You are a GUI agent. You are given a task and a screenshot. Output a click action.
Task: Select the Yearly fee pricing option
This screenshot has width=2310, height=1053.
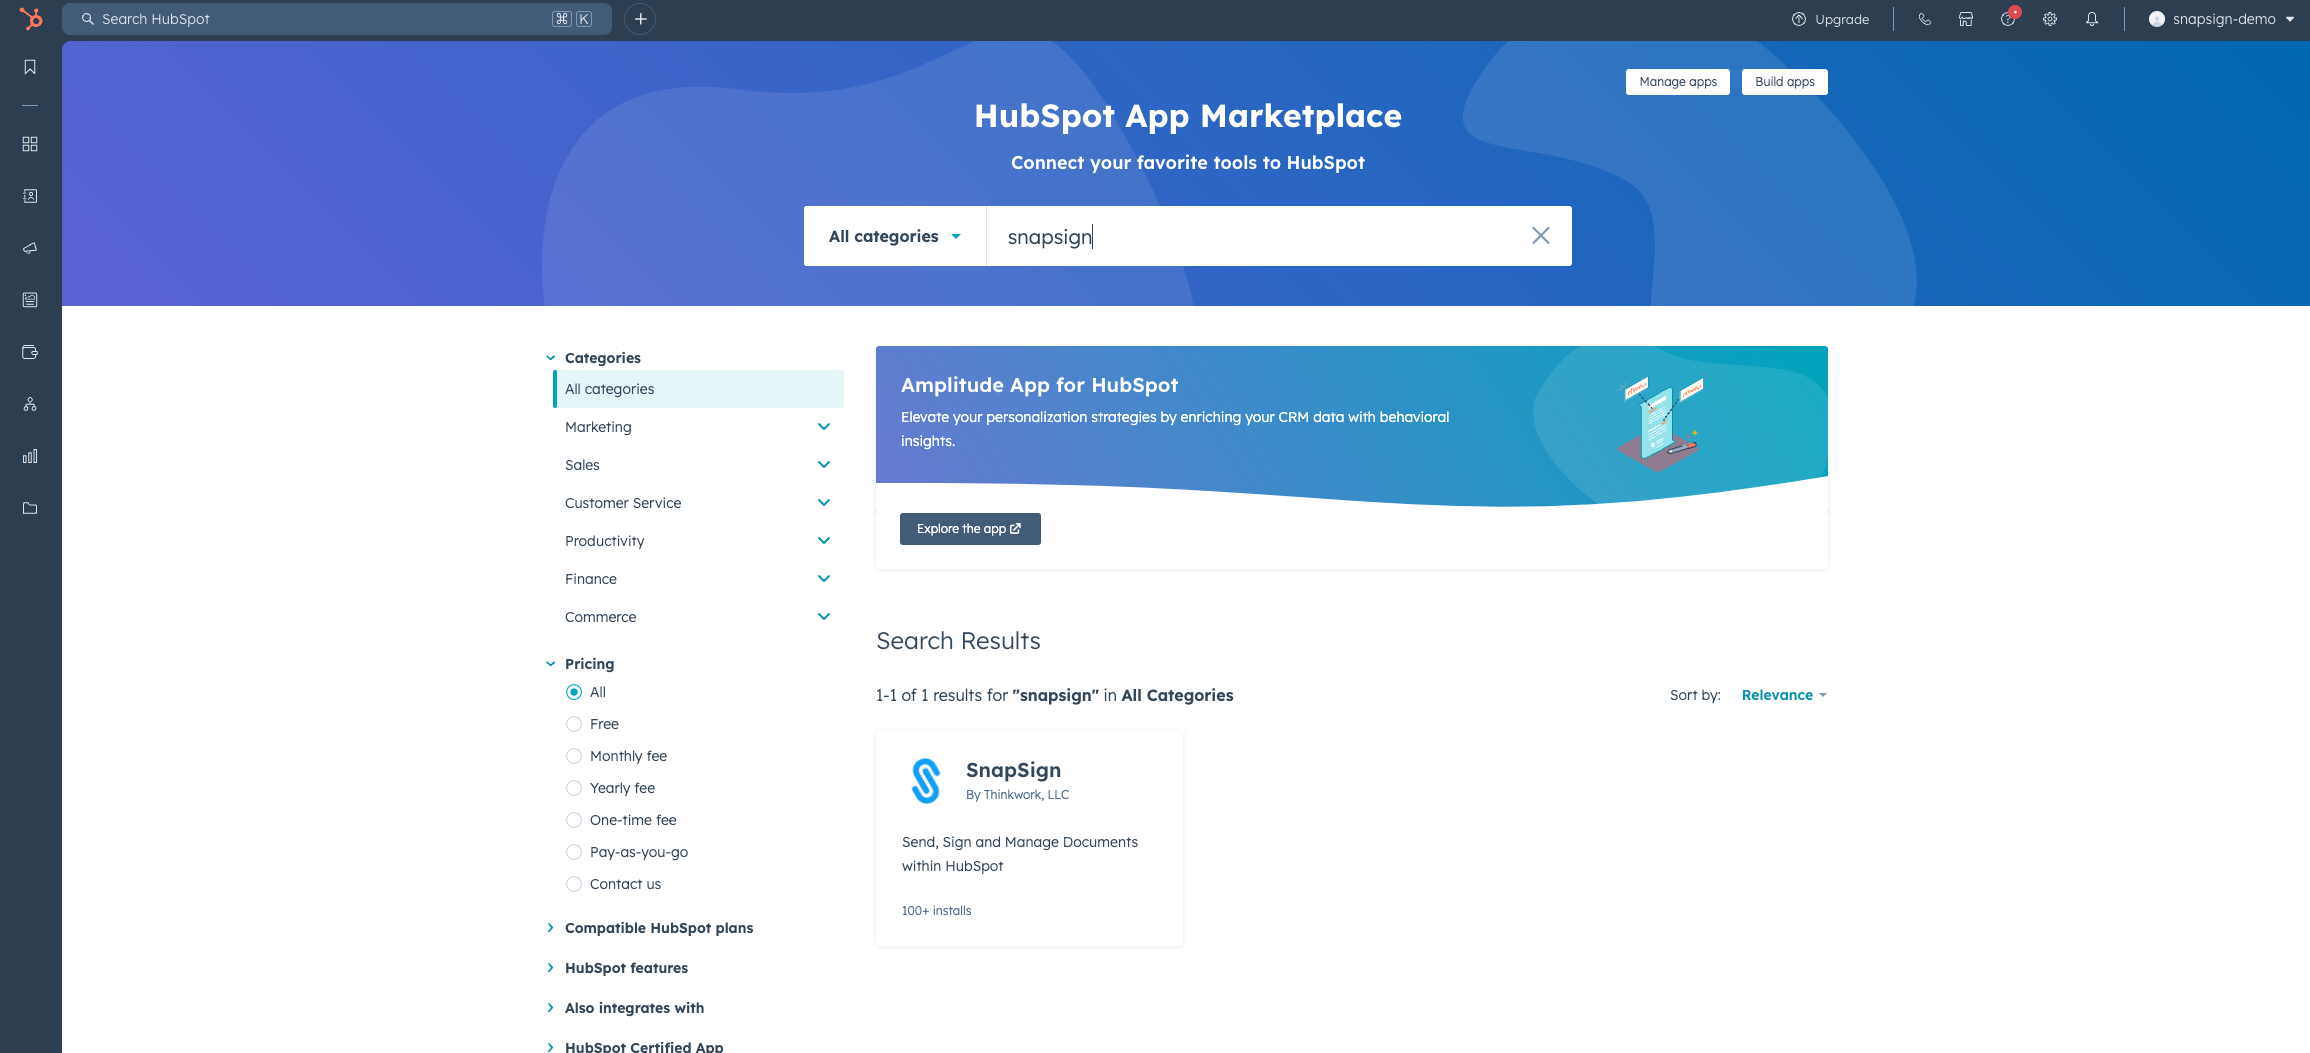pos(574,788)
